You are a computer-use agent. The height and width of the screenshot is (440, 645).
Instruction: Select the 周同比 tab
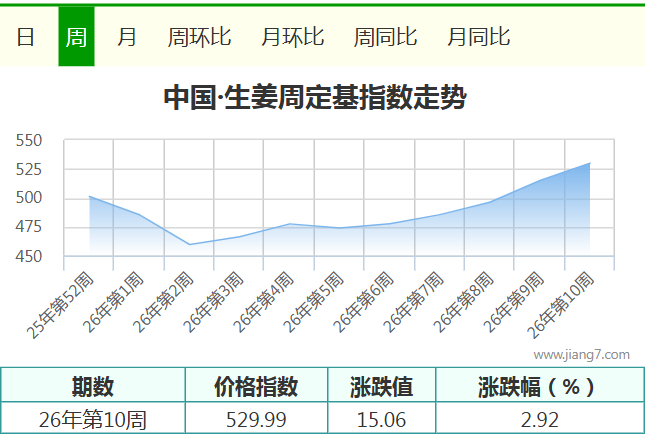click(385, 37)
